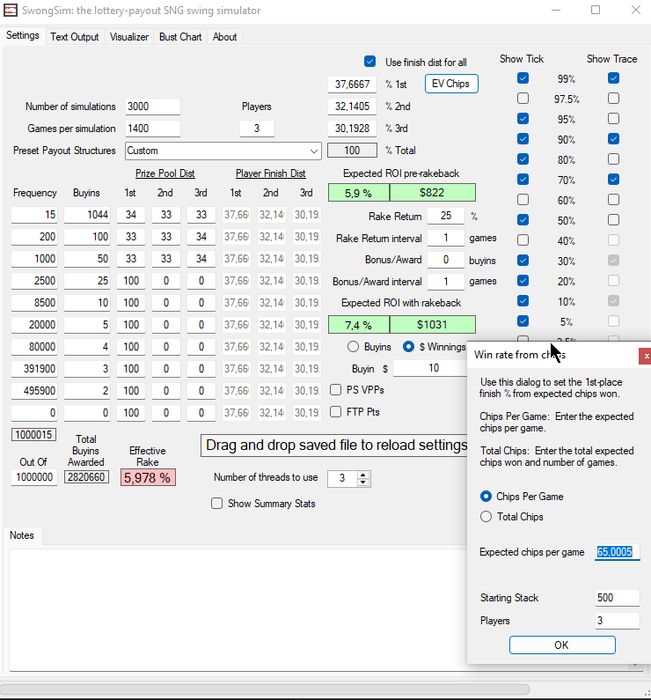
Task: Click the horizontal scrollbar at bottom
Action: tap(264, 690)
